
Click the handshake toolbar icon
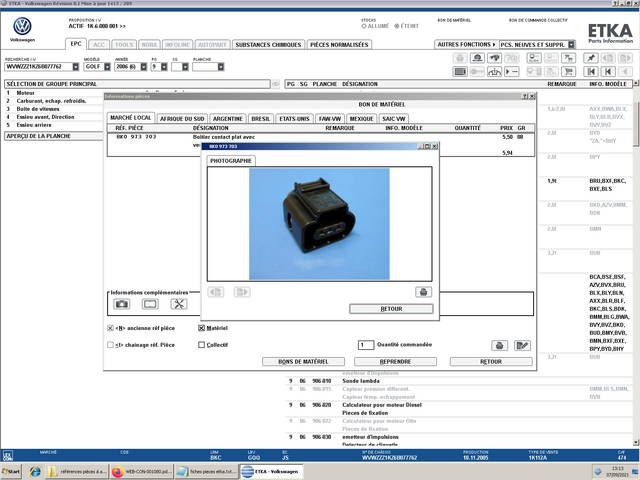coord(494,58)
